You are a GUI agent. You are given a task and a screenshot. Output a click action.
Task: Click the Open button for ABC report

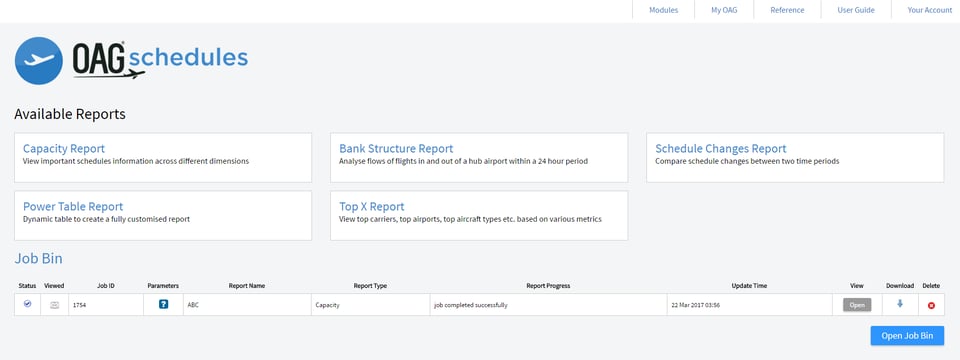pos(857,305)
